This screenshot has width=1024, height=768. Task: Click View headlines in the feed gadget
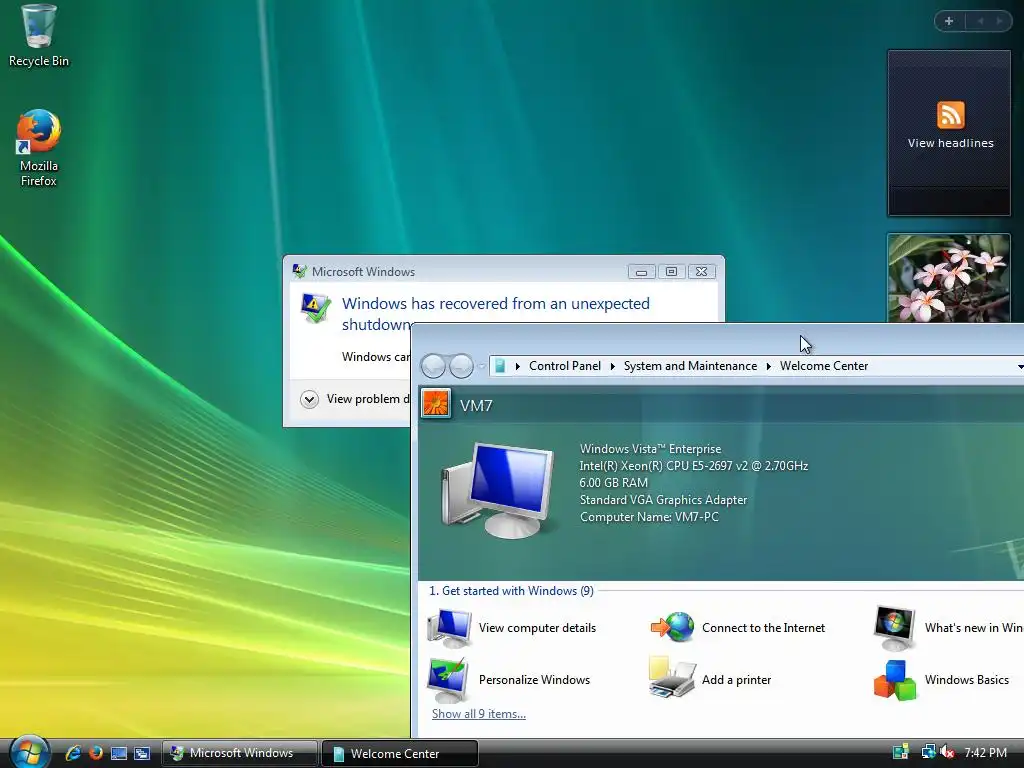click(950, 143)
